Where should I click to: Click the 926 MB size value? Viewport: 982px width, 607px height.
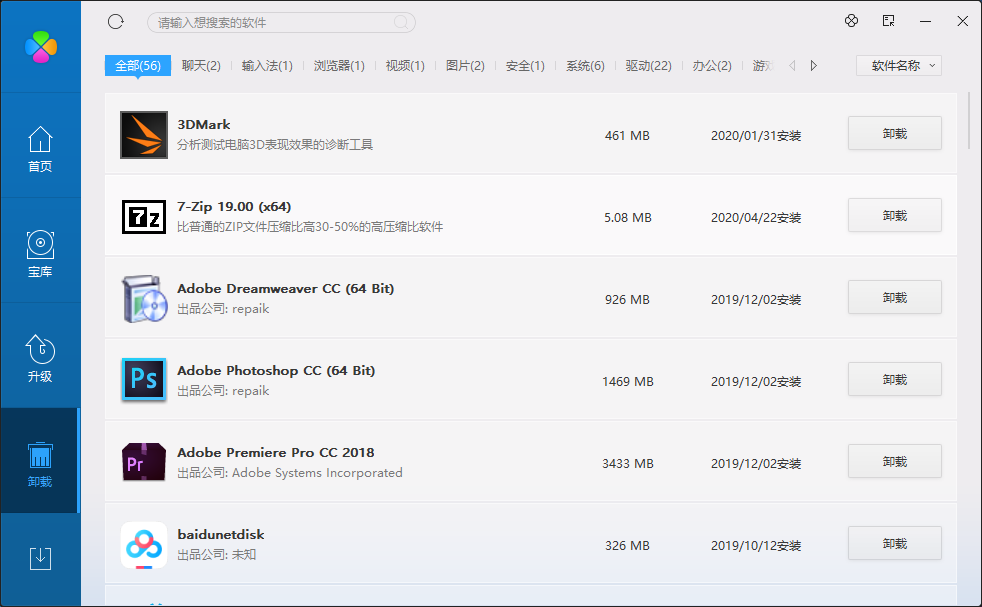627,300
